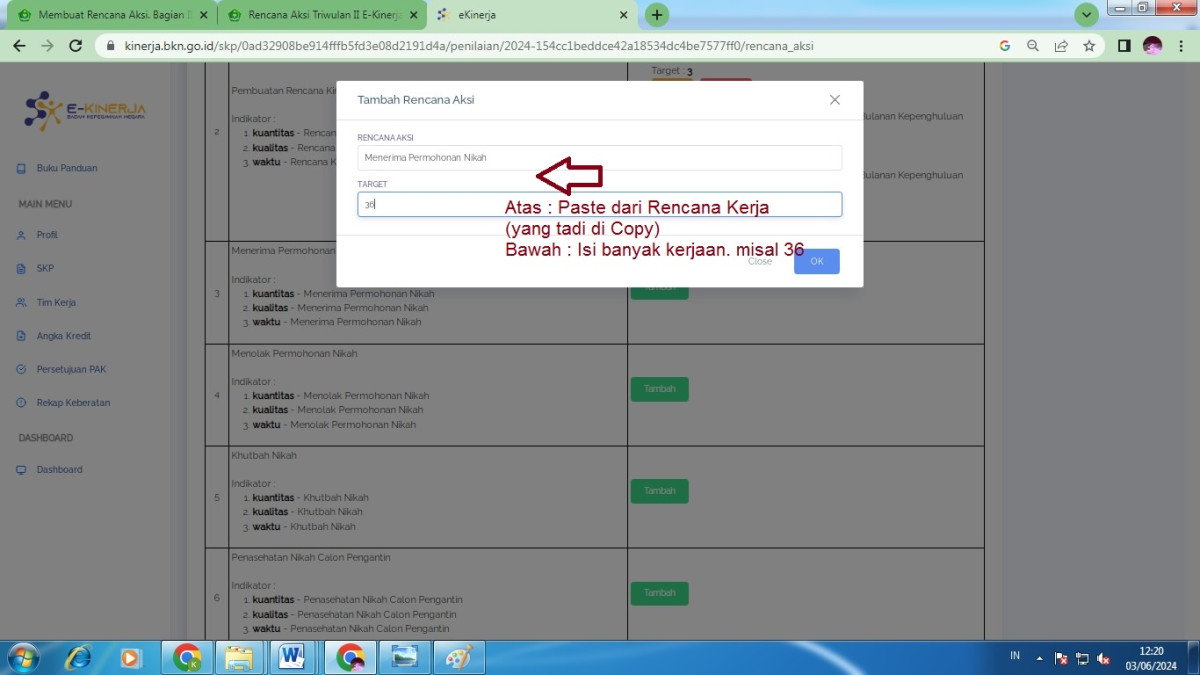Click 'Penasehatan Nikah Calon Pengantin' row title
Screen dimensions: 1200x675
(311, 557)
